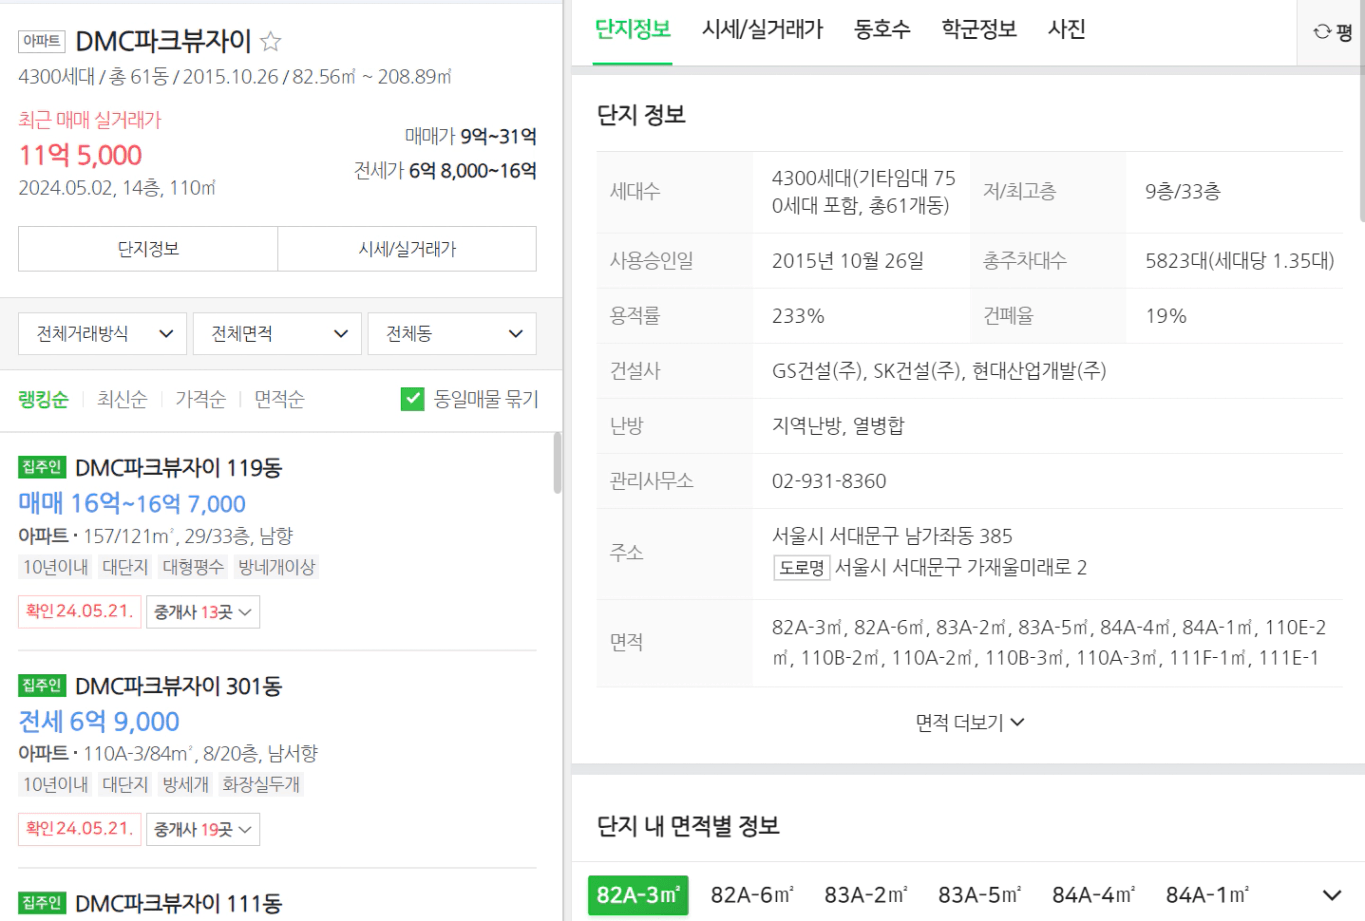The image size is (1365, 921).
Task: Open the 전체동 dropdown
Action: [452, 334]
